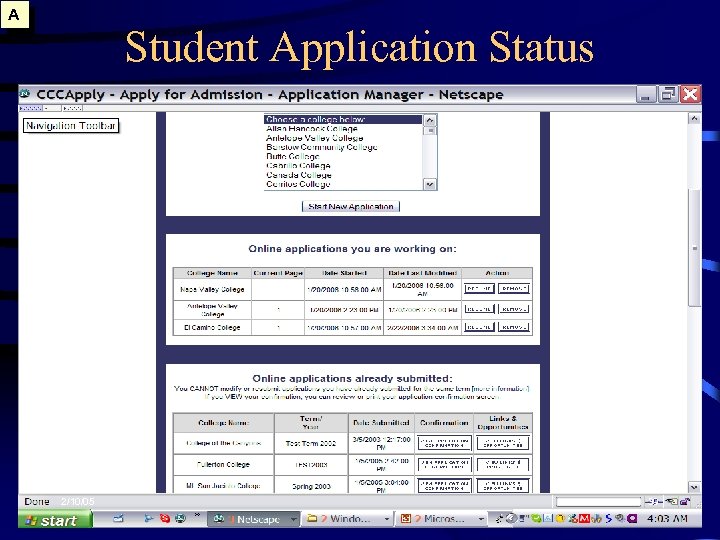Click the red quick launch icon

click(x=164, y=519)
